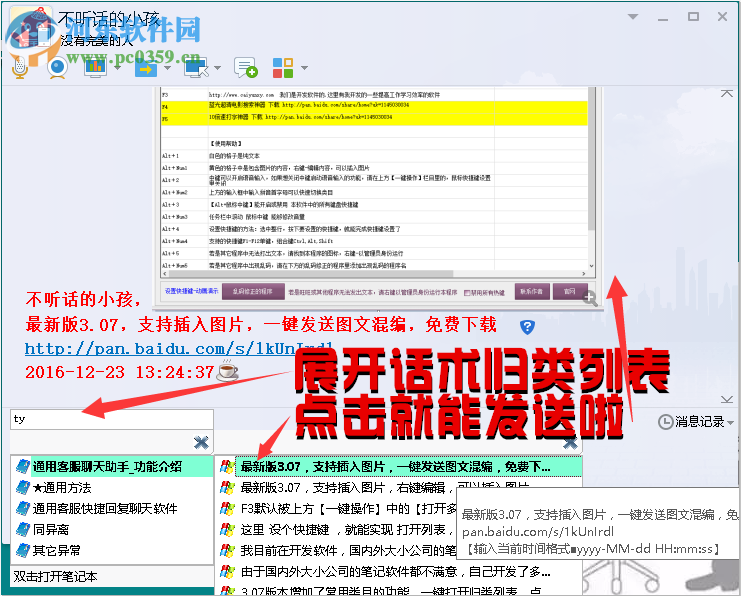The width and height of the screenshot is (741, 596).
Task: Expand the arrow beside the remote desktop icon
Action: [x=217, y=68]
